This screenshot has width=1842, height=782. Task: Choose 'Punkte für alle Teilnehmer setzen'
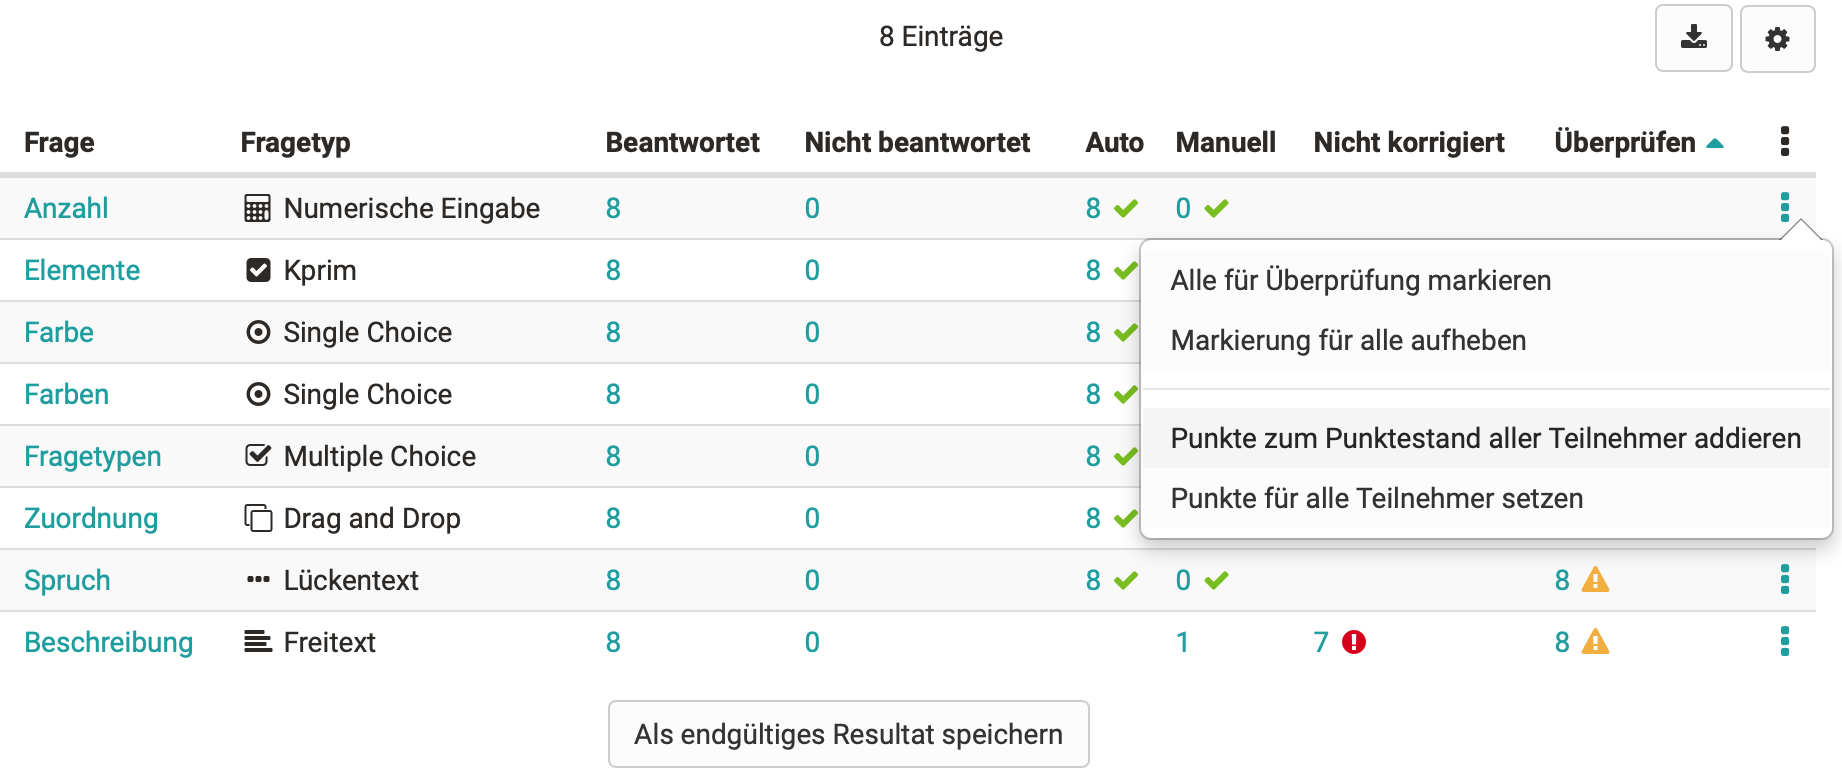[1376, 499]
